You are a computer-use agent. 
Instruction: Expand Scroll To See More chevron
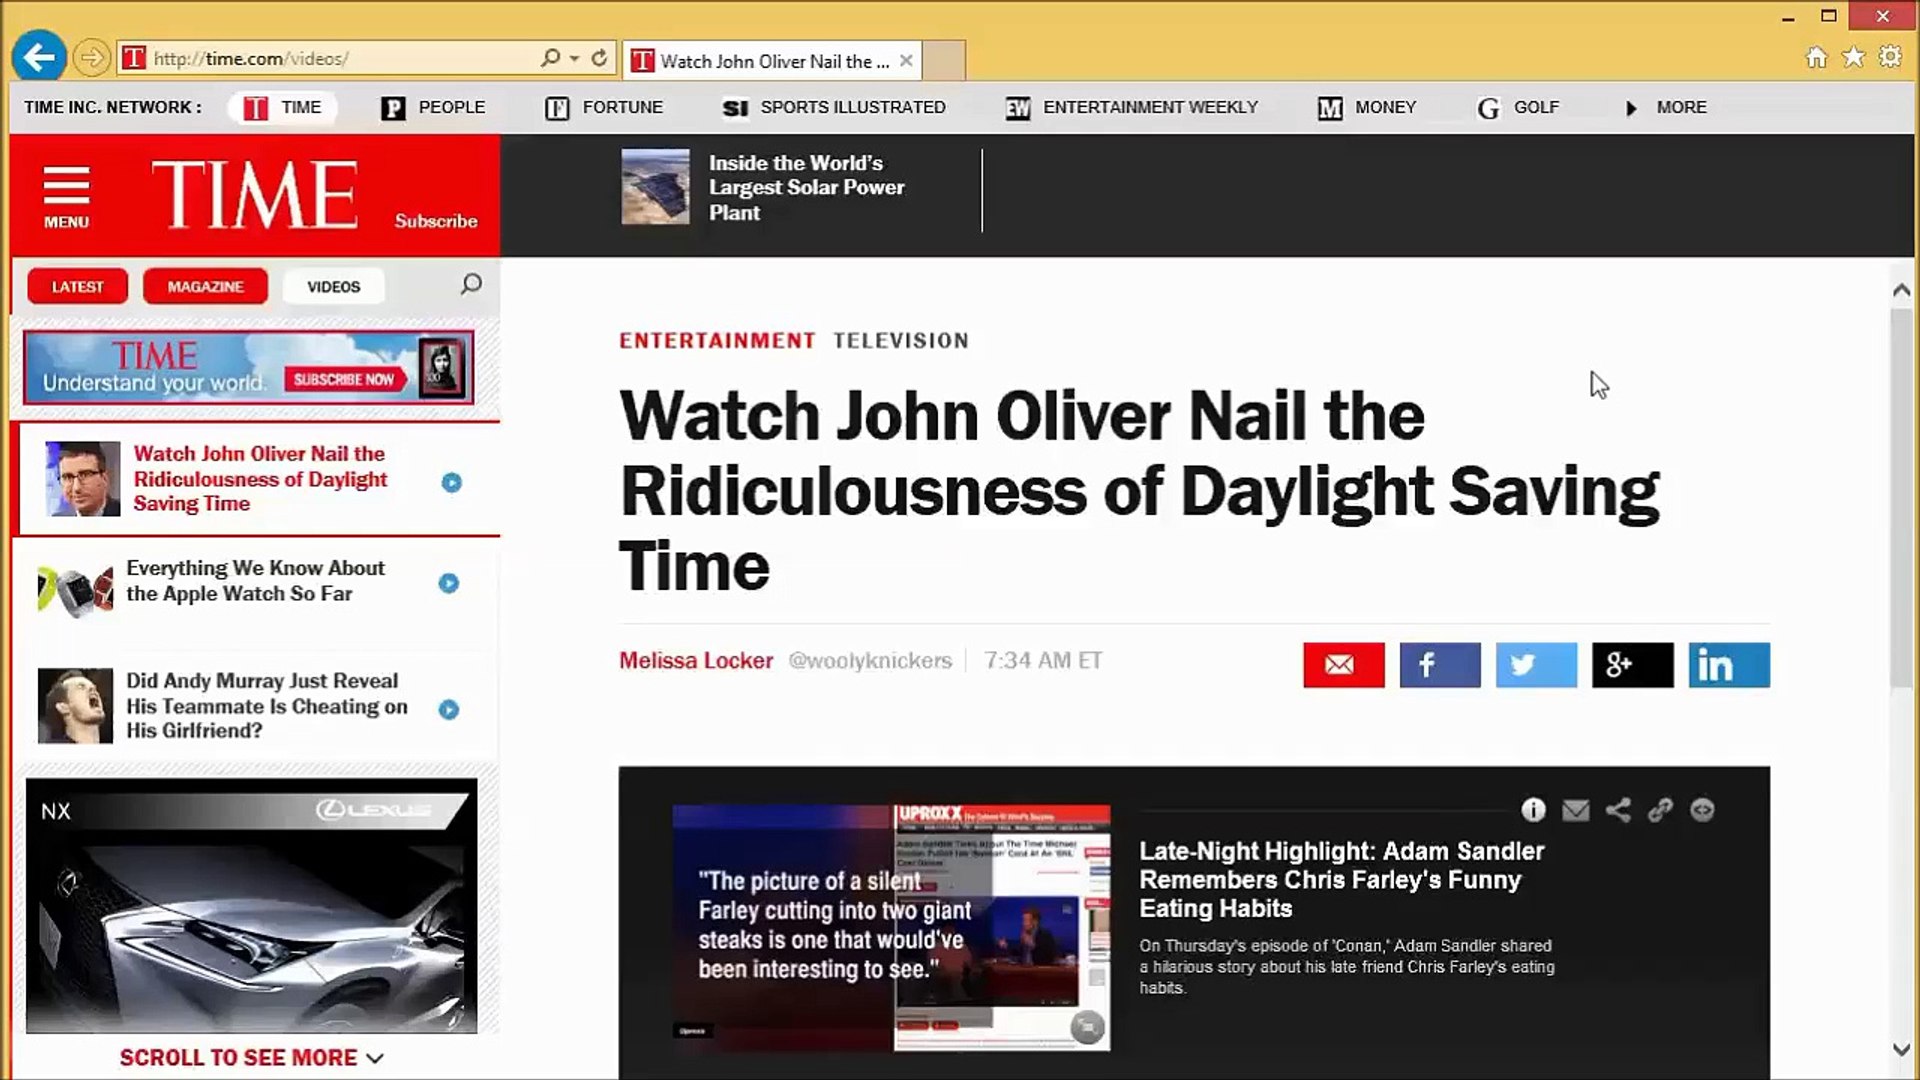pos(375,1058)
